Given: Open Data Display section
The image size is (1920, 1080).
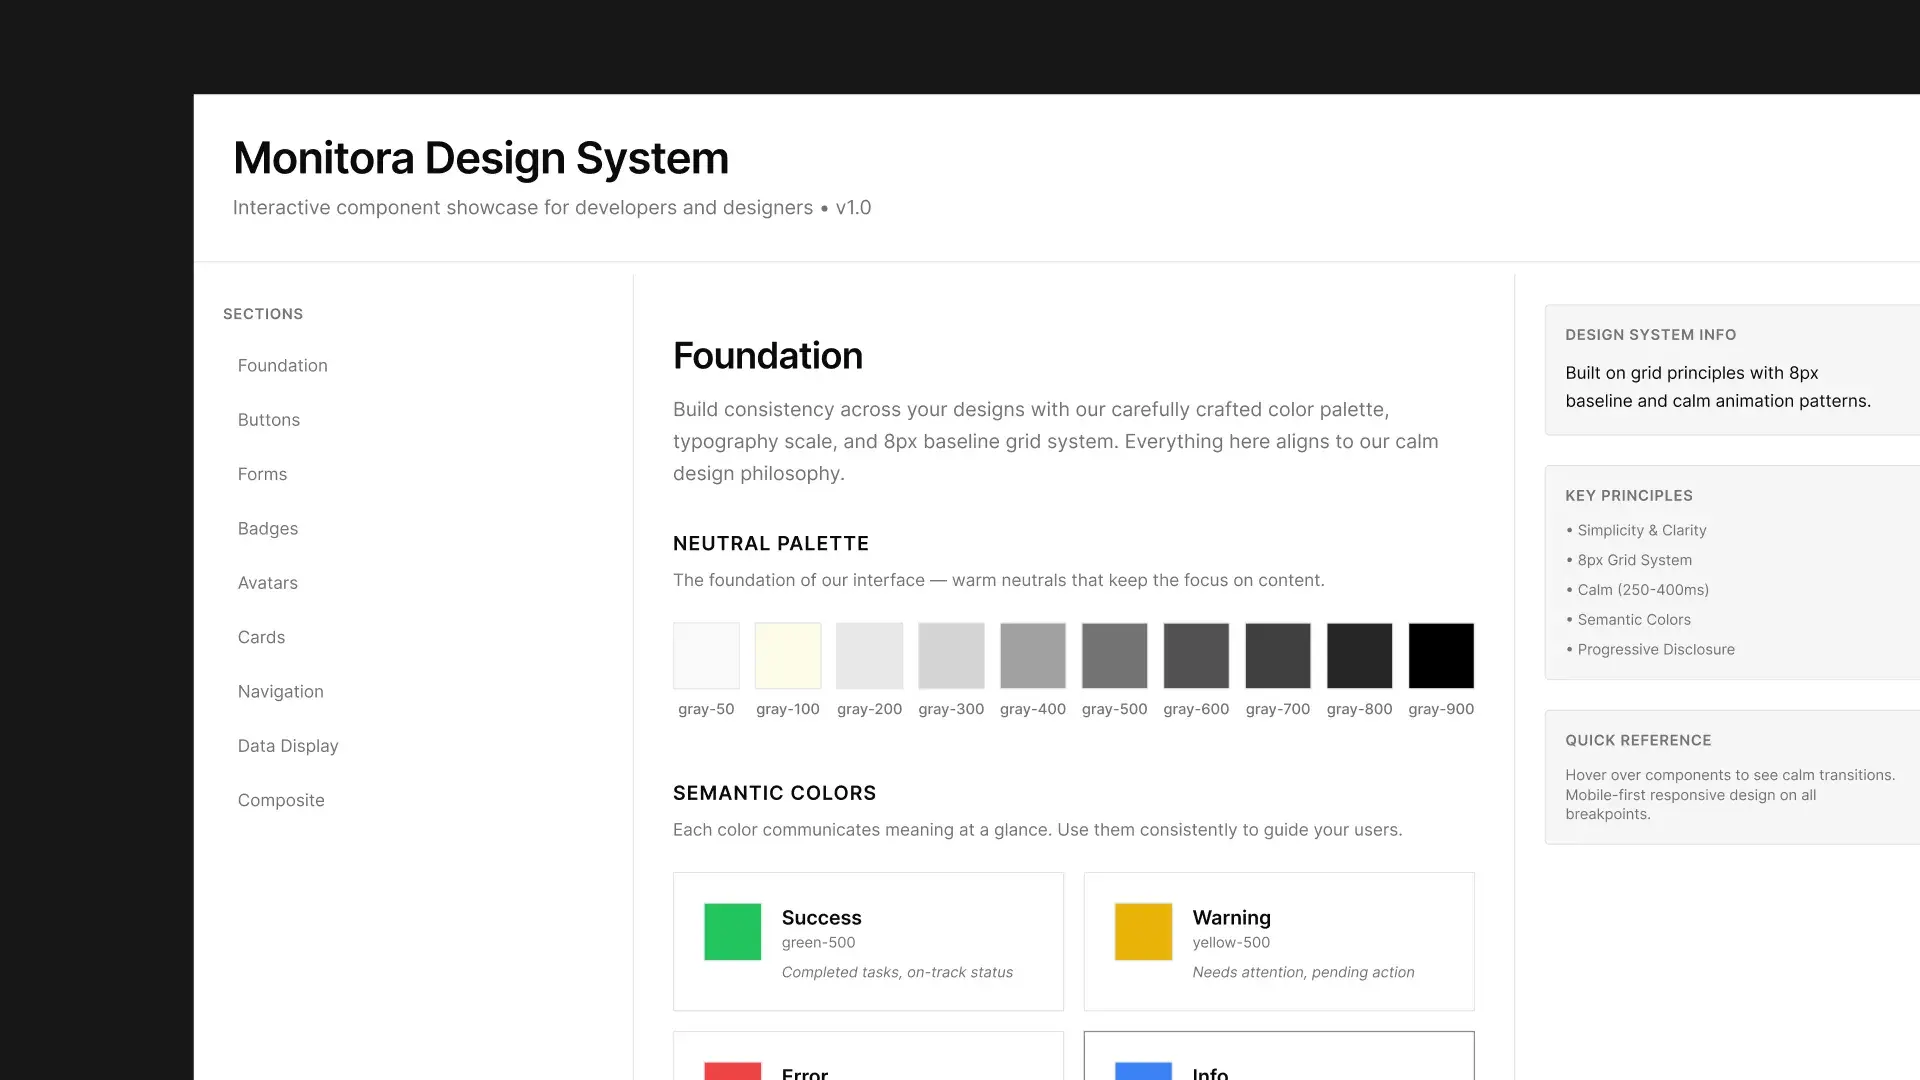Looking at the screenshot, I should coord(287,746).
